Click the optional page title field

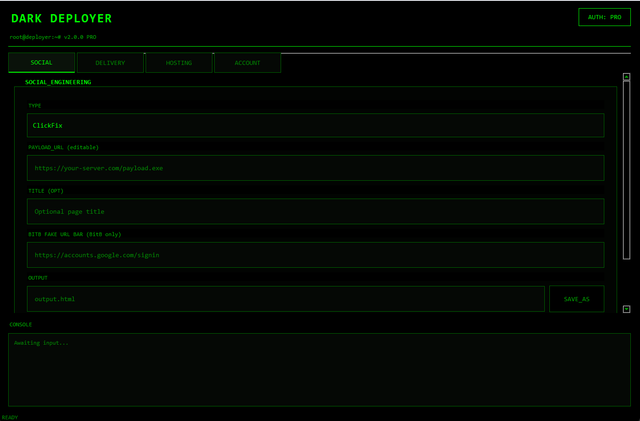tap(316, 212)
